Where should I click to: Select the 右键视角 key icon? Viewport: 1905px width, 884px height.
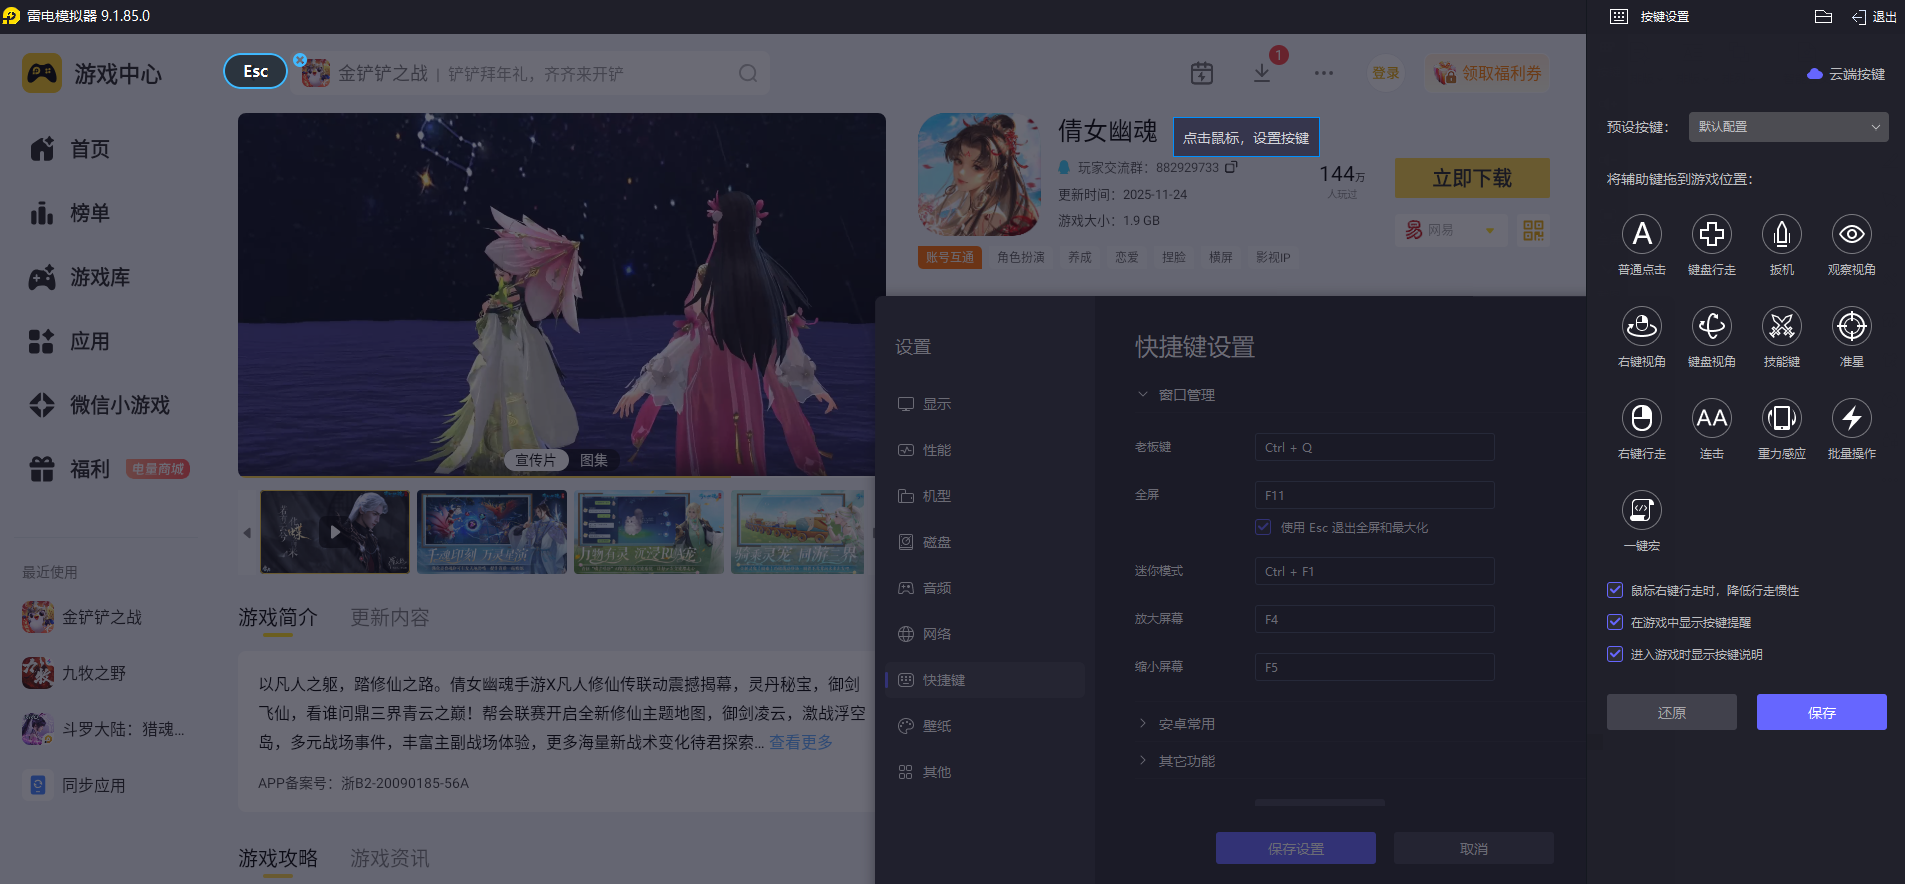pyautogui.click(x=1641, y=326)
